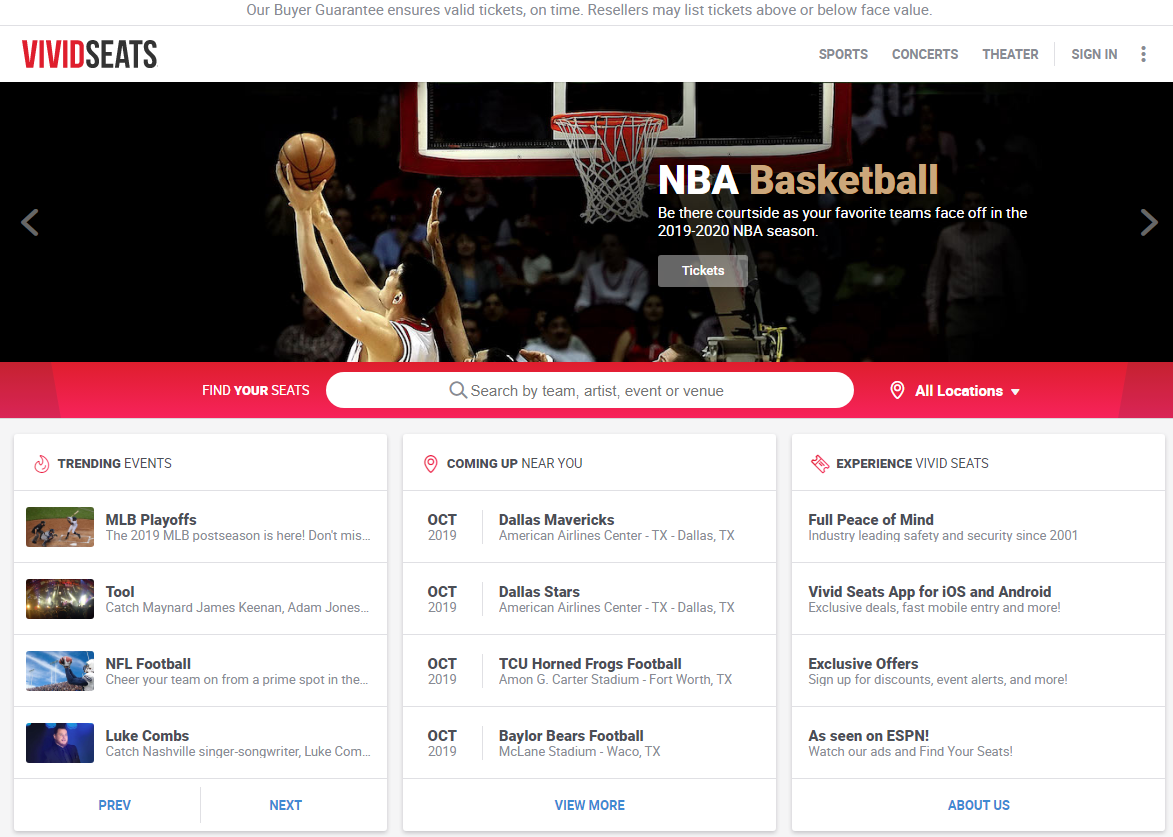Click OCT 2019 date beside Baylor Bears
The image size is (1173, 837).
(442, 743)
